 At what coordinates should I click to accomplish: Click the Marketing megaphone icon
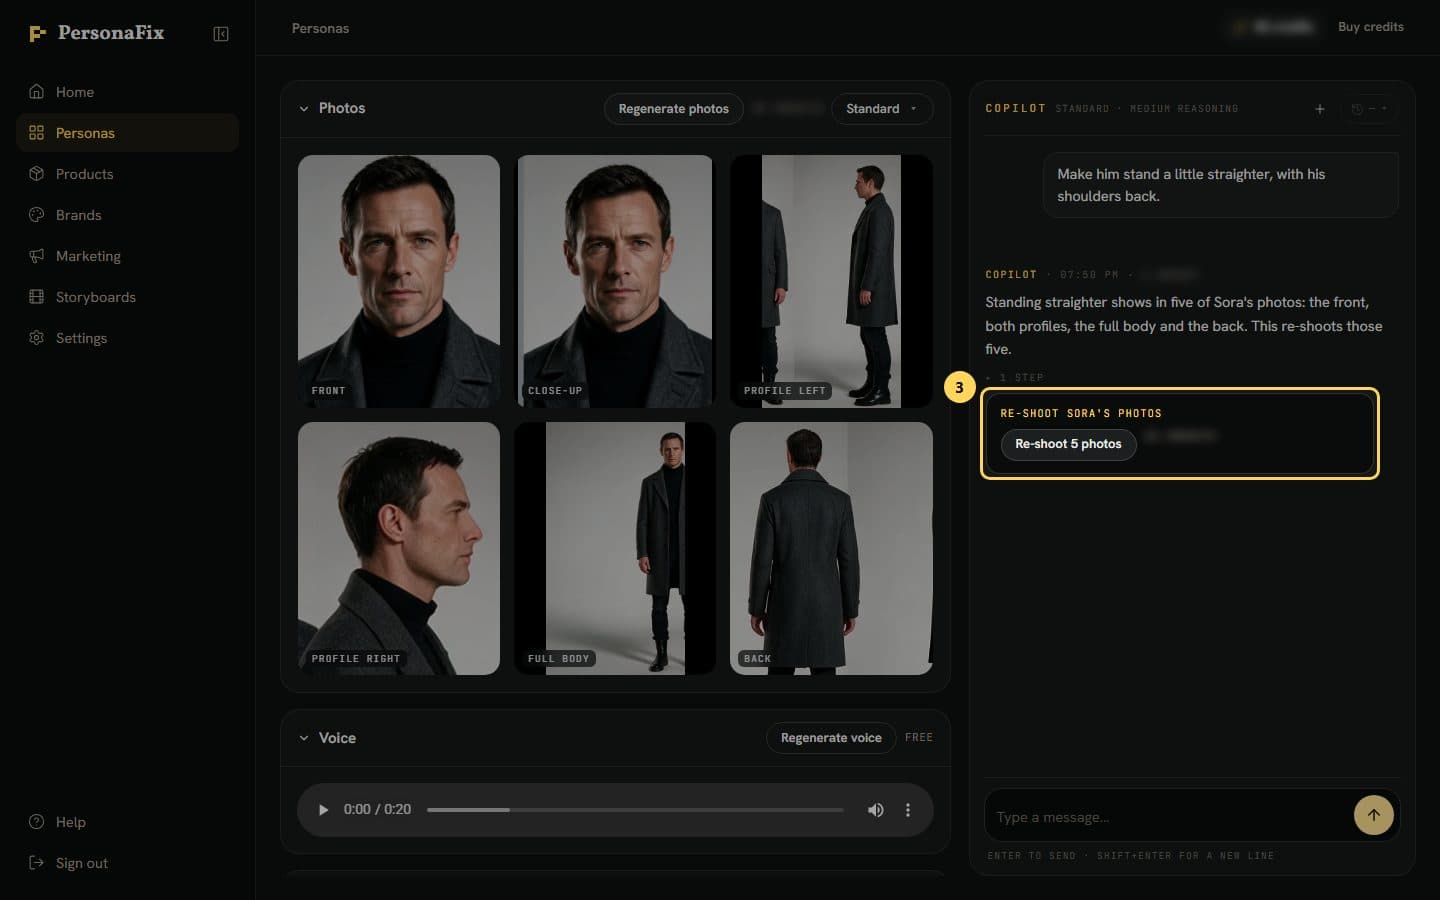click(x=37, y=256)
